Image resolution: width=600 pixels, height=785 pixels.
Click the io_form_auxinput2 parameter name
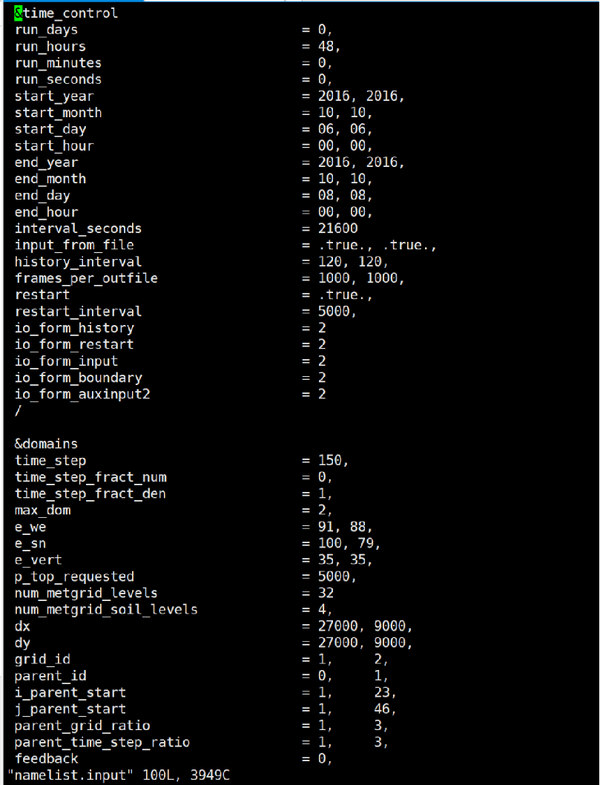pos(82,394)
